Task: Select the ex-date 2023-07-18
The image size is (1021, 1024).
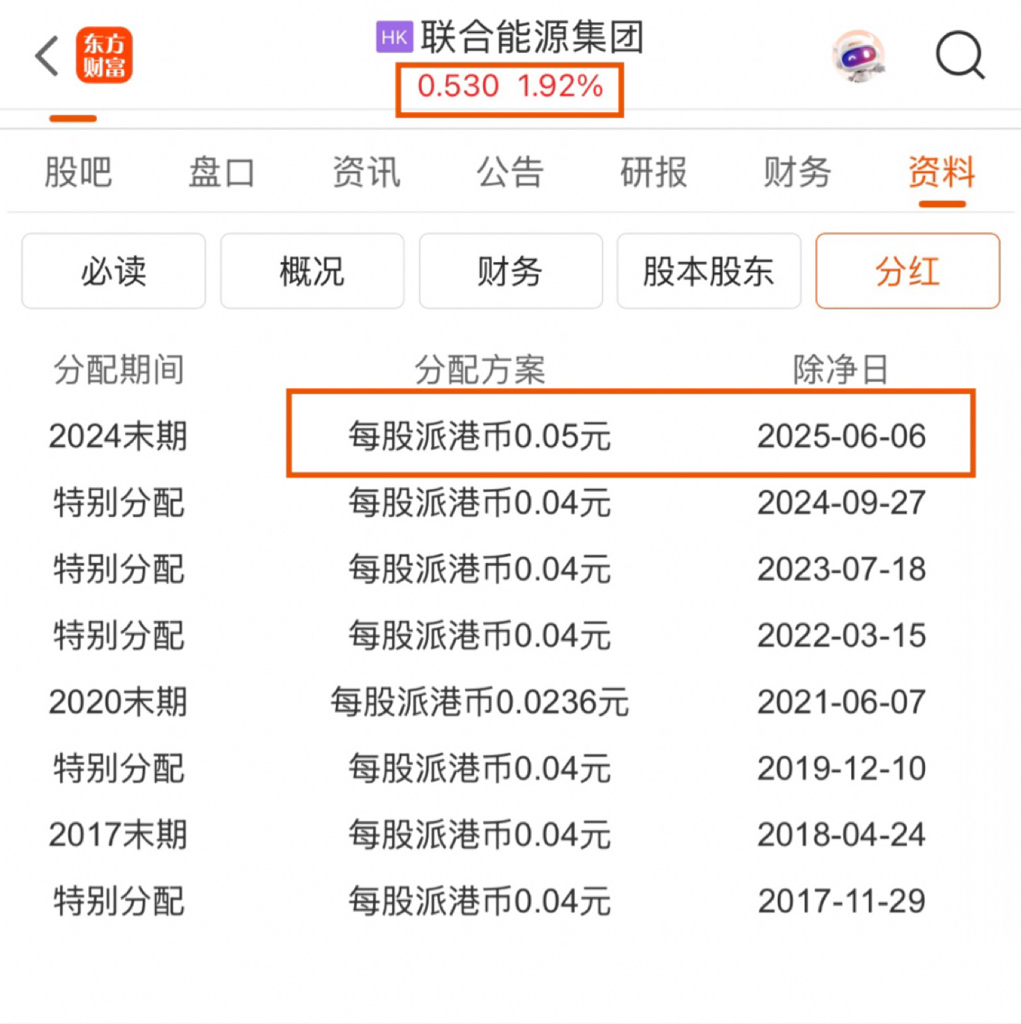Action: (x=841, y=569)
